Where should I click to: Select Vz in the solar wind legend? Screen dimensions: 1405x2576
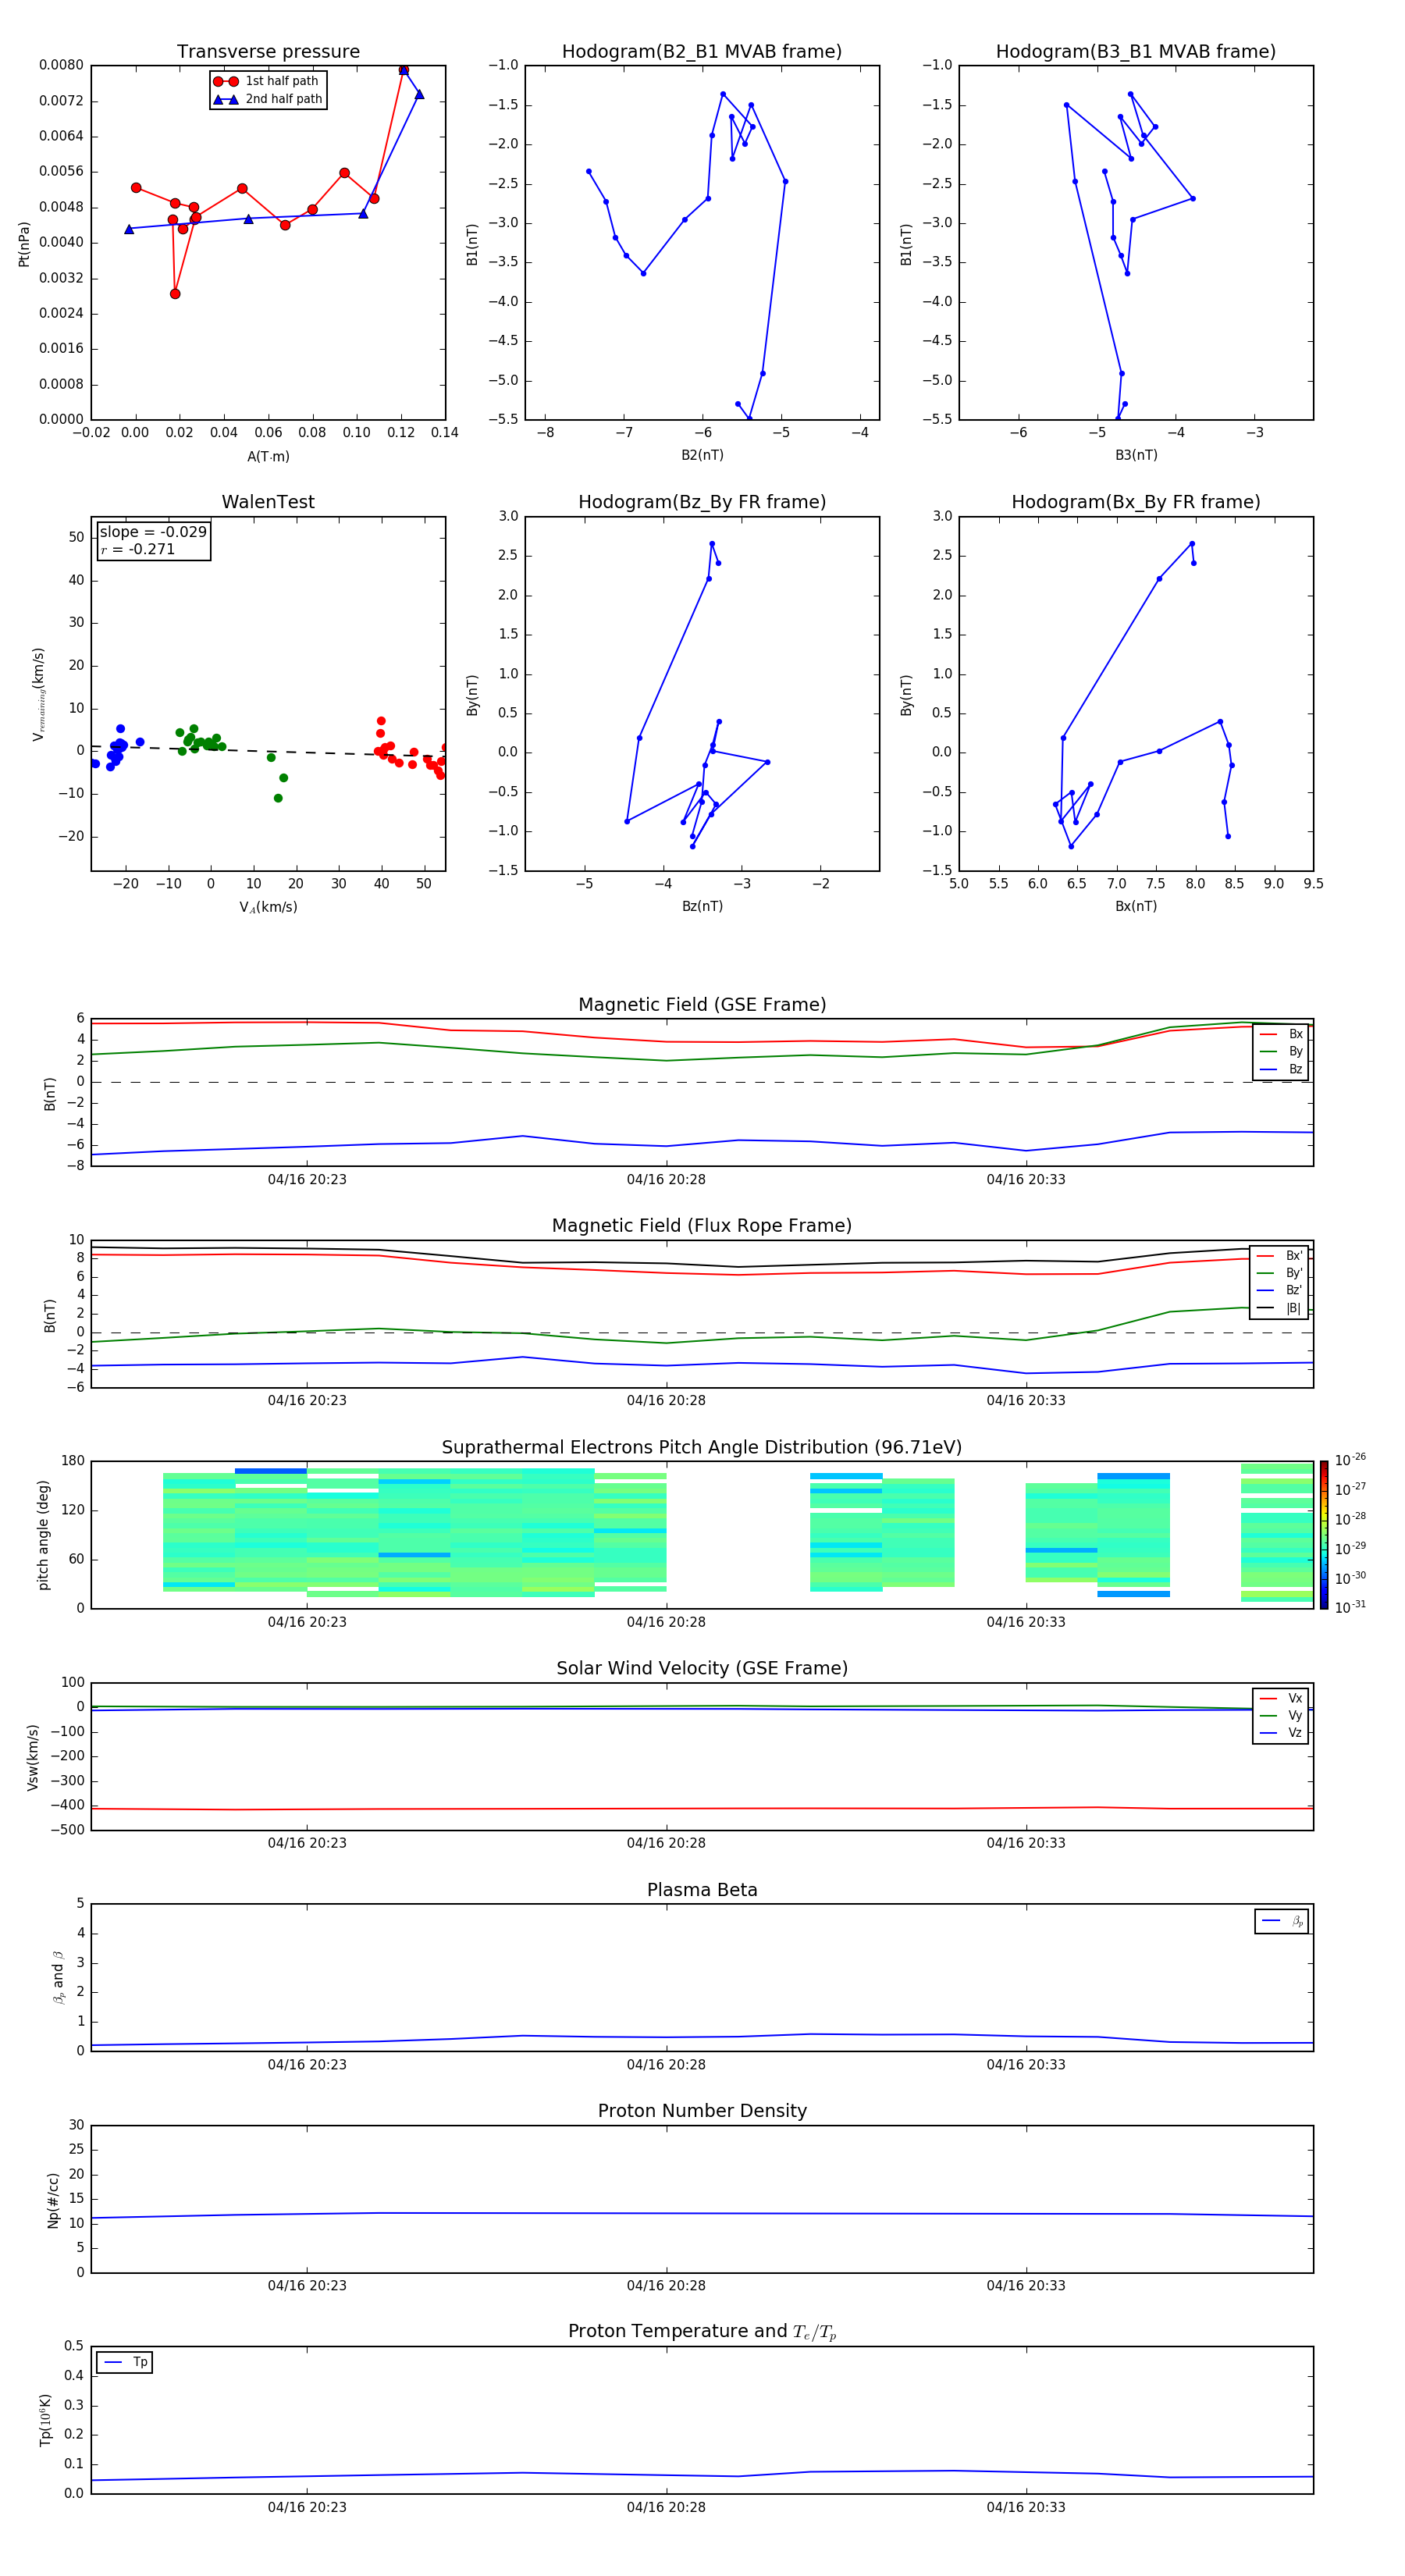pyautogui.click(x=1281, y=1733)
